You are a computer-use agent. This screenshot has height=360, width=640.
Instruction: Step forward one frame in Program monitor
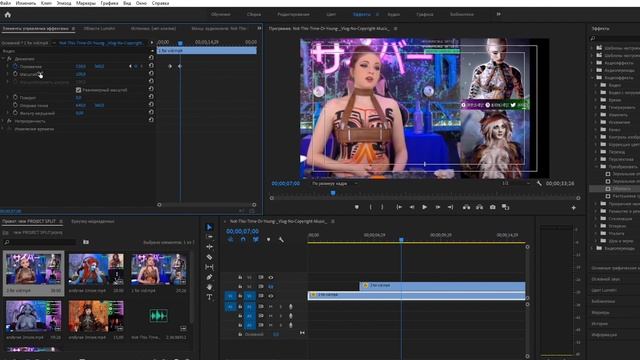pos(438,207)
